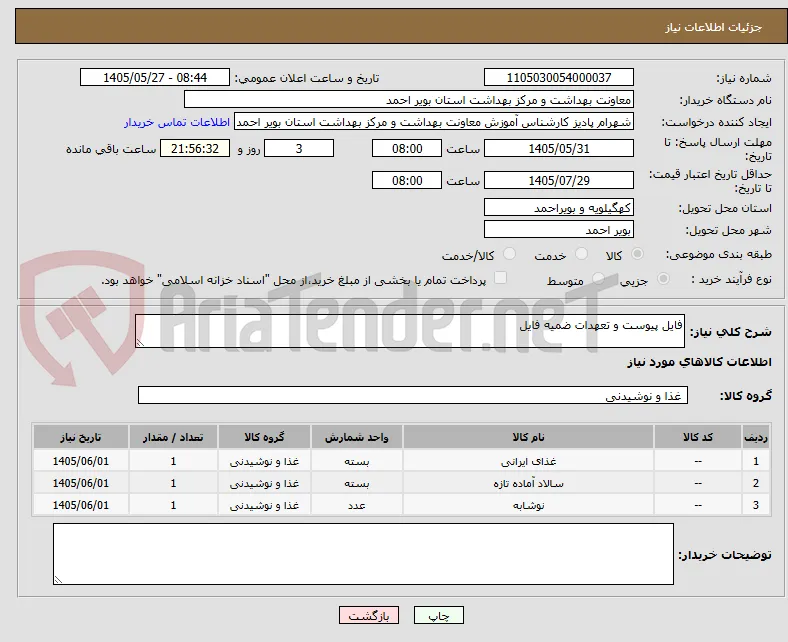Select the خدمت radio button

coord(581,254)
